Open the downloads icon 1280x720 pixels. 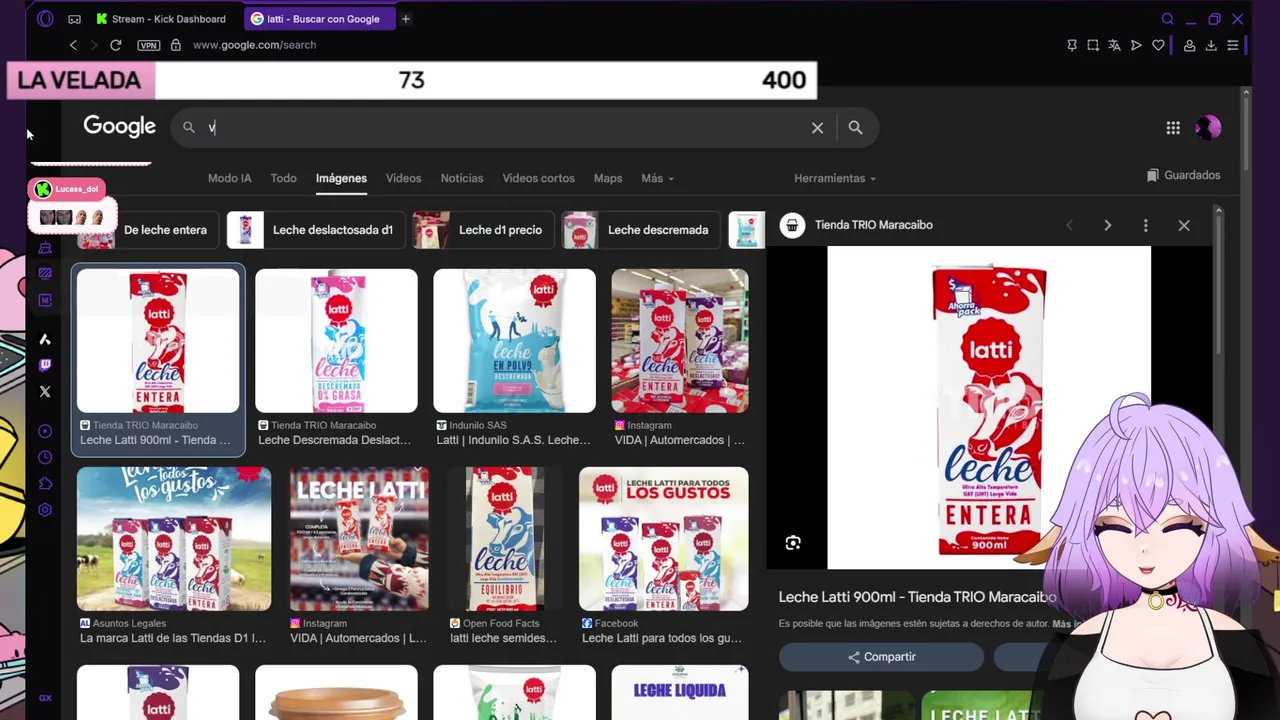click(1211, 45)
